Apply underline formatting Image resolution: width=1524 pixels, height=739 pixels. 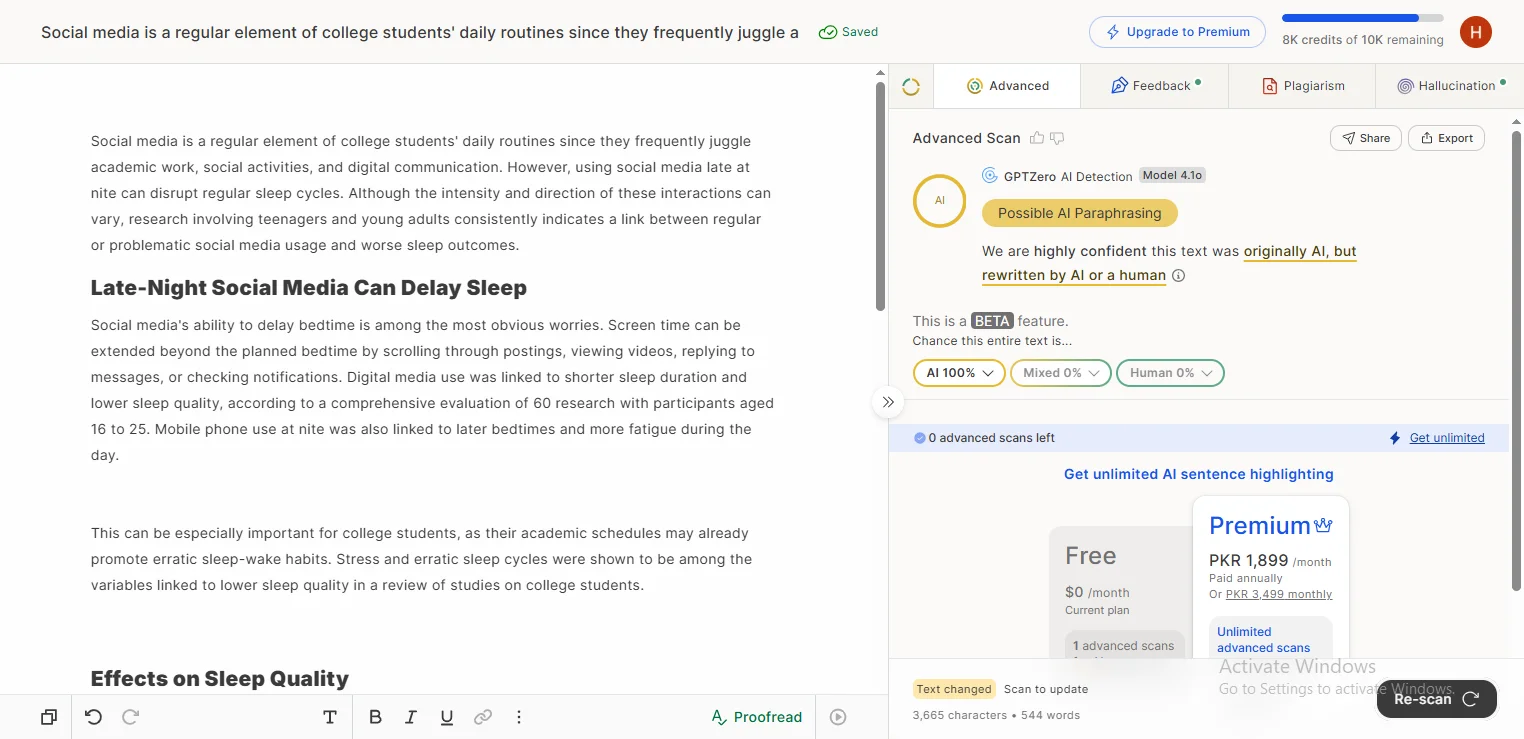pos(447,717)
